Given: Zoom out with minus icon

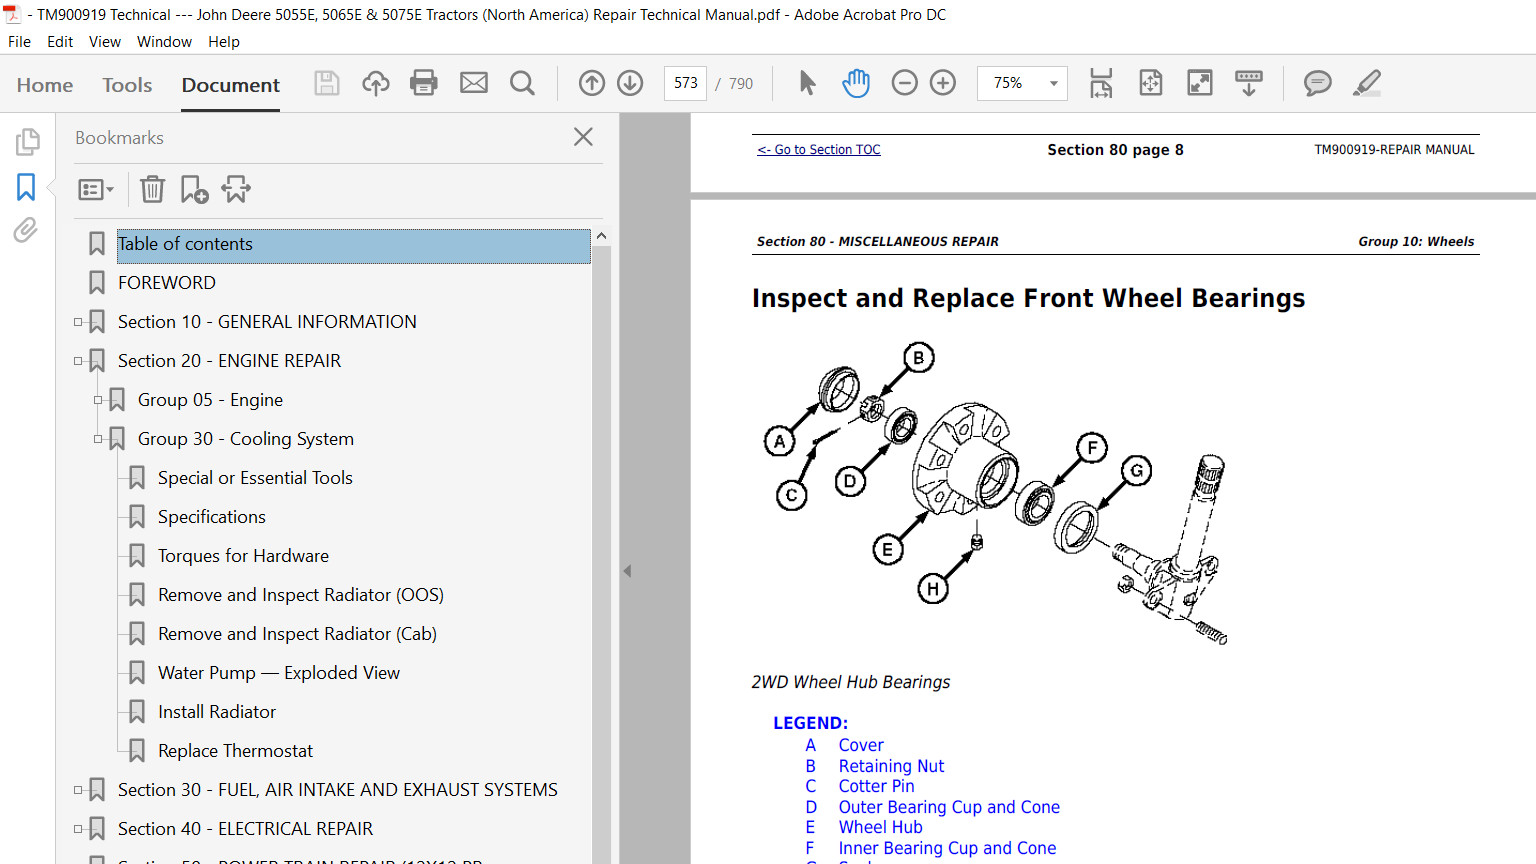Looking at the screenshot, I should [904, 83].
